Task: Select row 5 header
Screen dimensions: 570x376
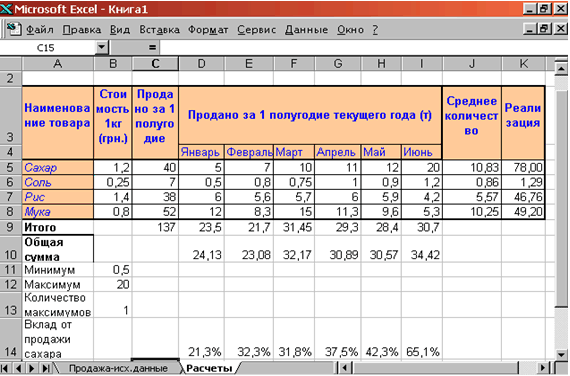Action: 11,167
